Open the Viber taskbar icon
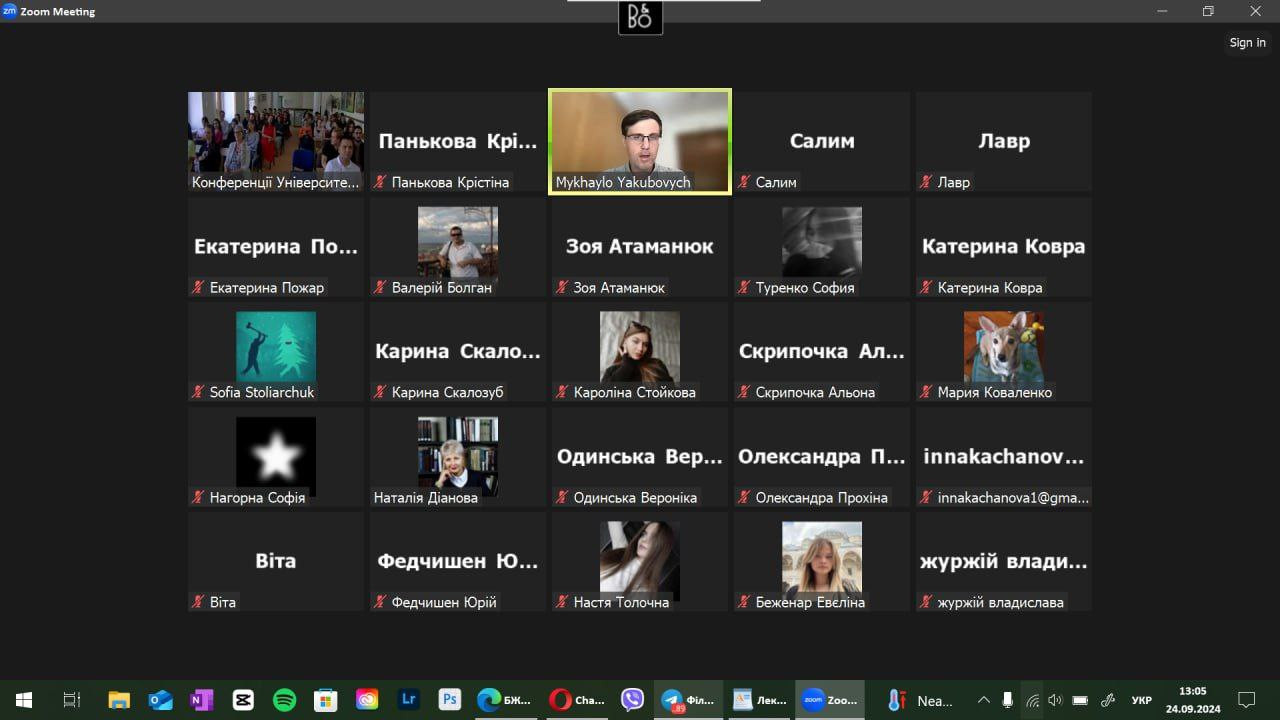1280x720 pixels. 632,700
